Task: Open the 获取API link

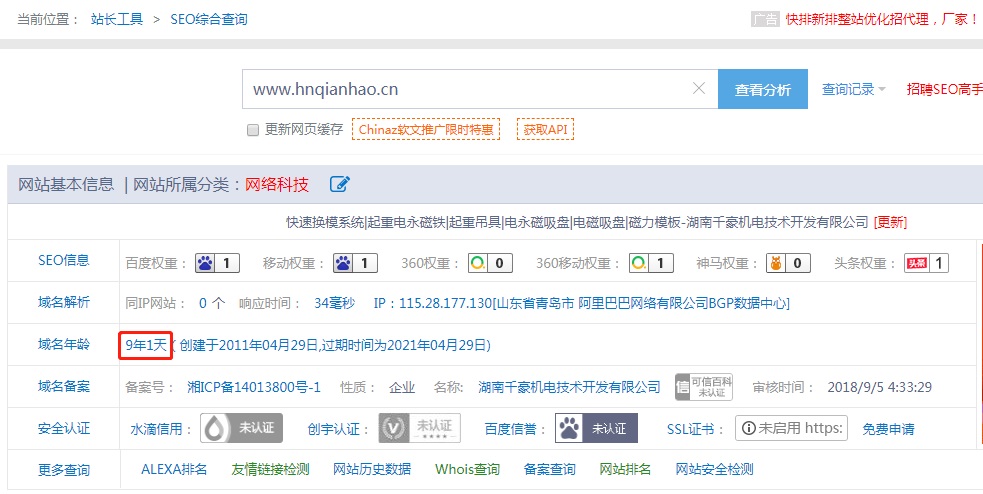Action: click(x=545, y=130)
